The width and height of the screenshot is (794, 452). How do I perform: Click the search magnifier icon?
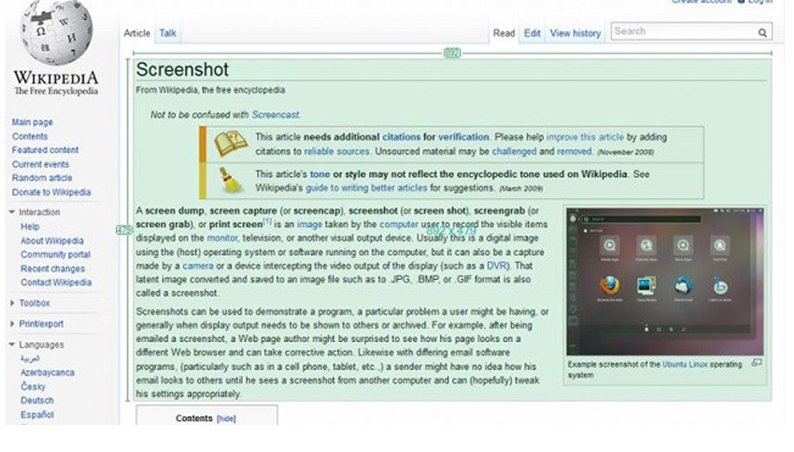coord(762,33)
